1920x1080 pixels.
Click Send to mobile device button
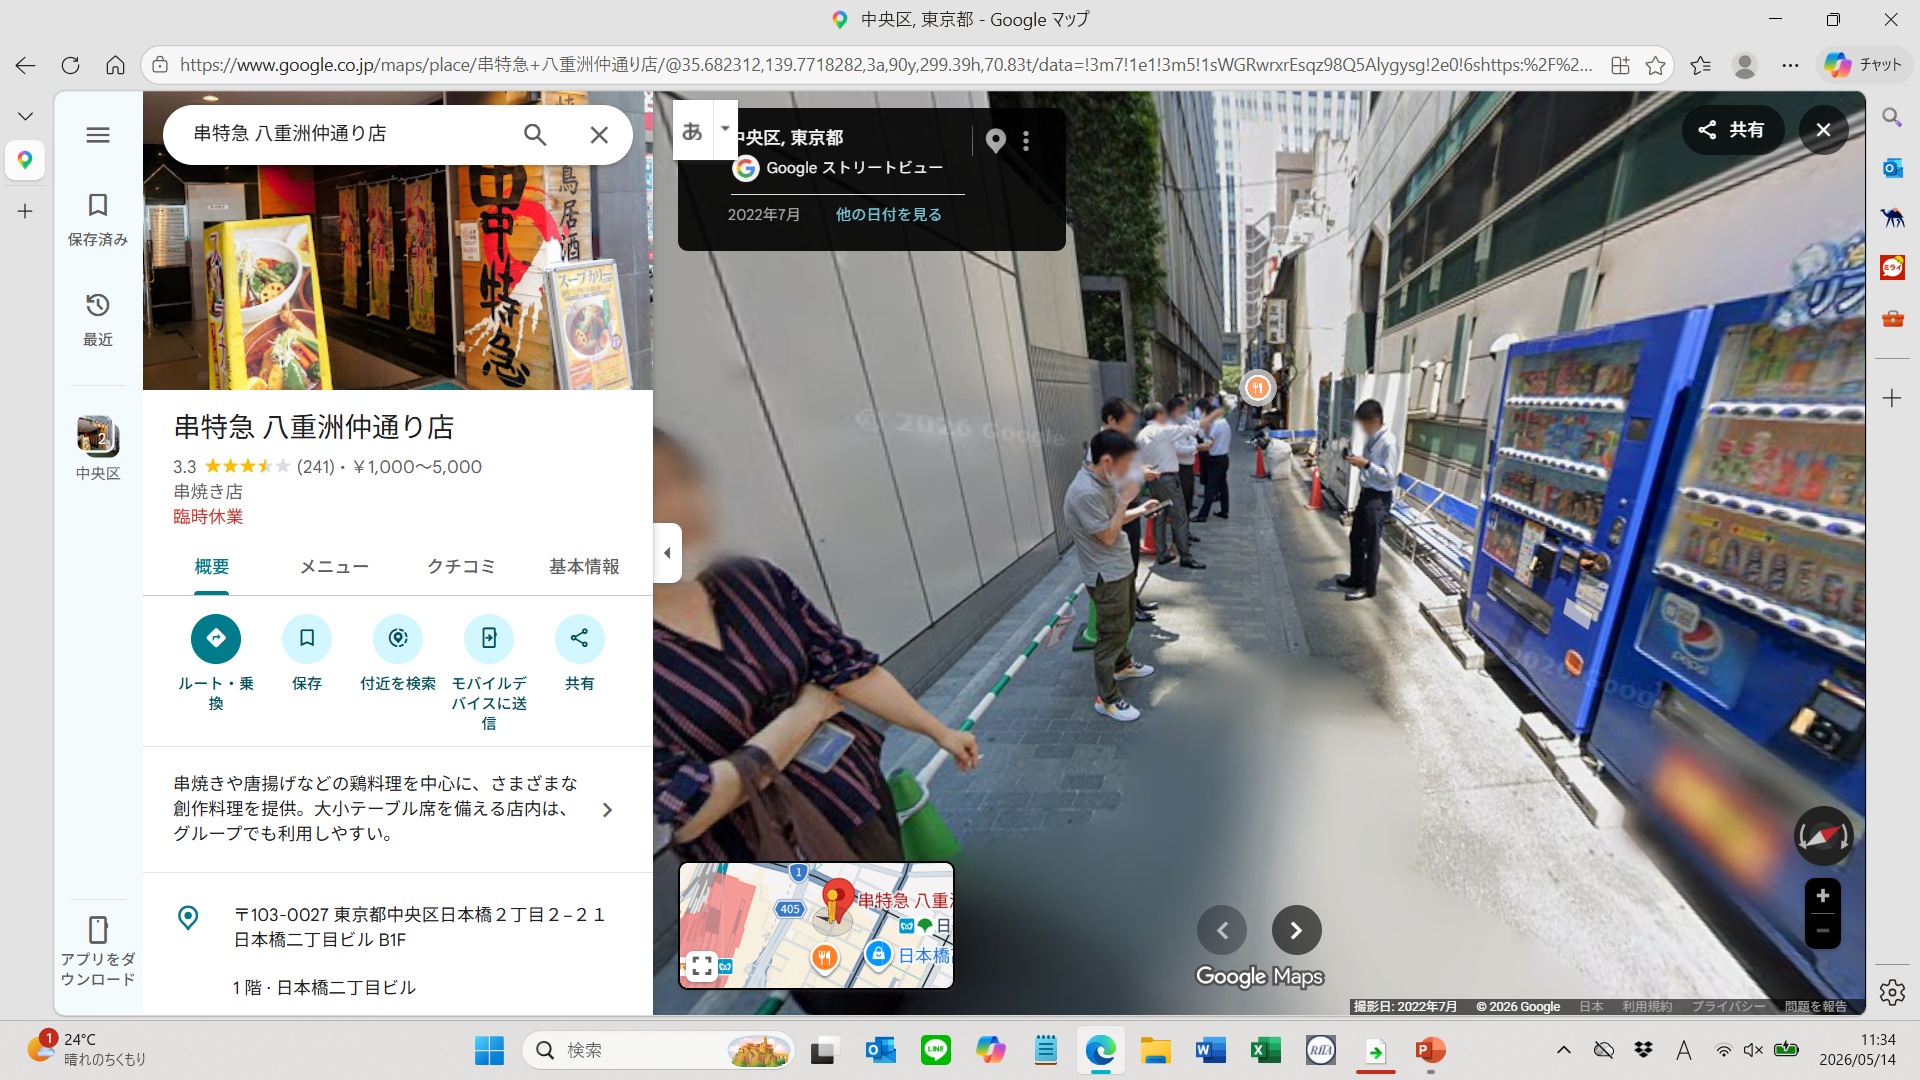coord(489,638)
